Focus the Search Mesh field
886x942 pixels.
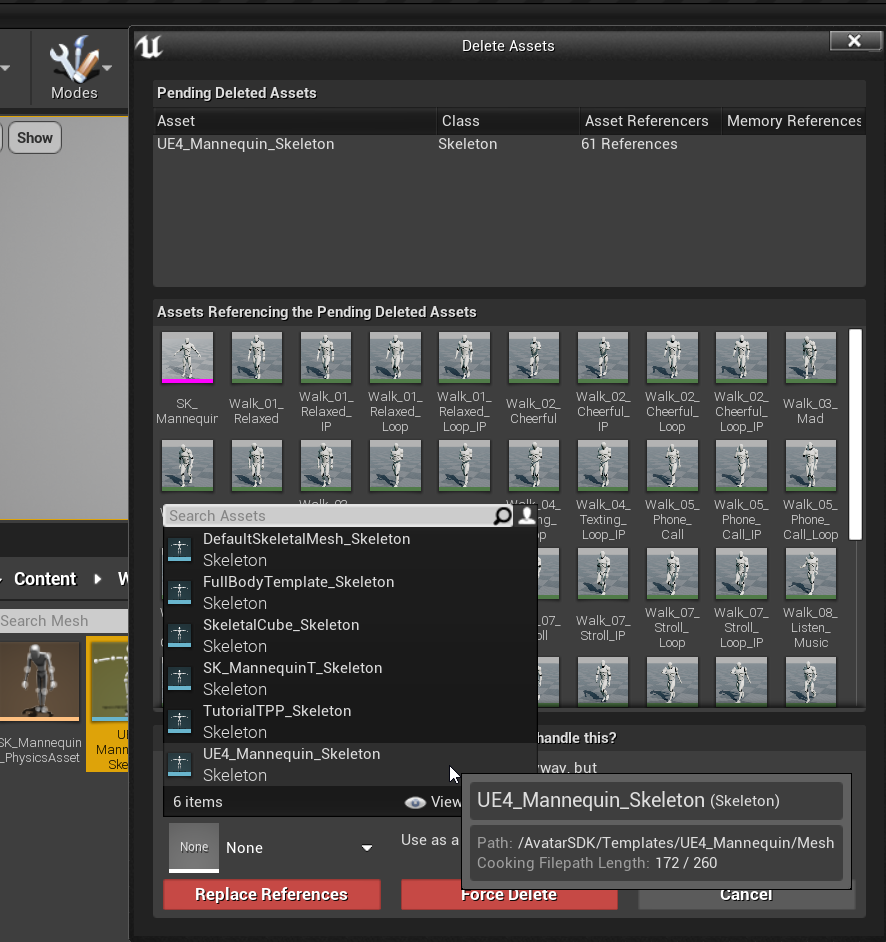pos(64,621)
